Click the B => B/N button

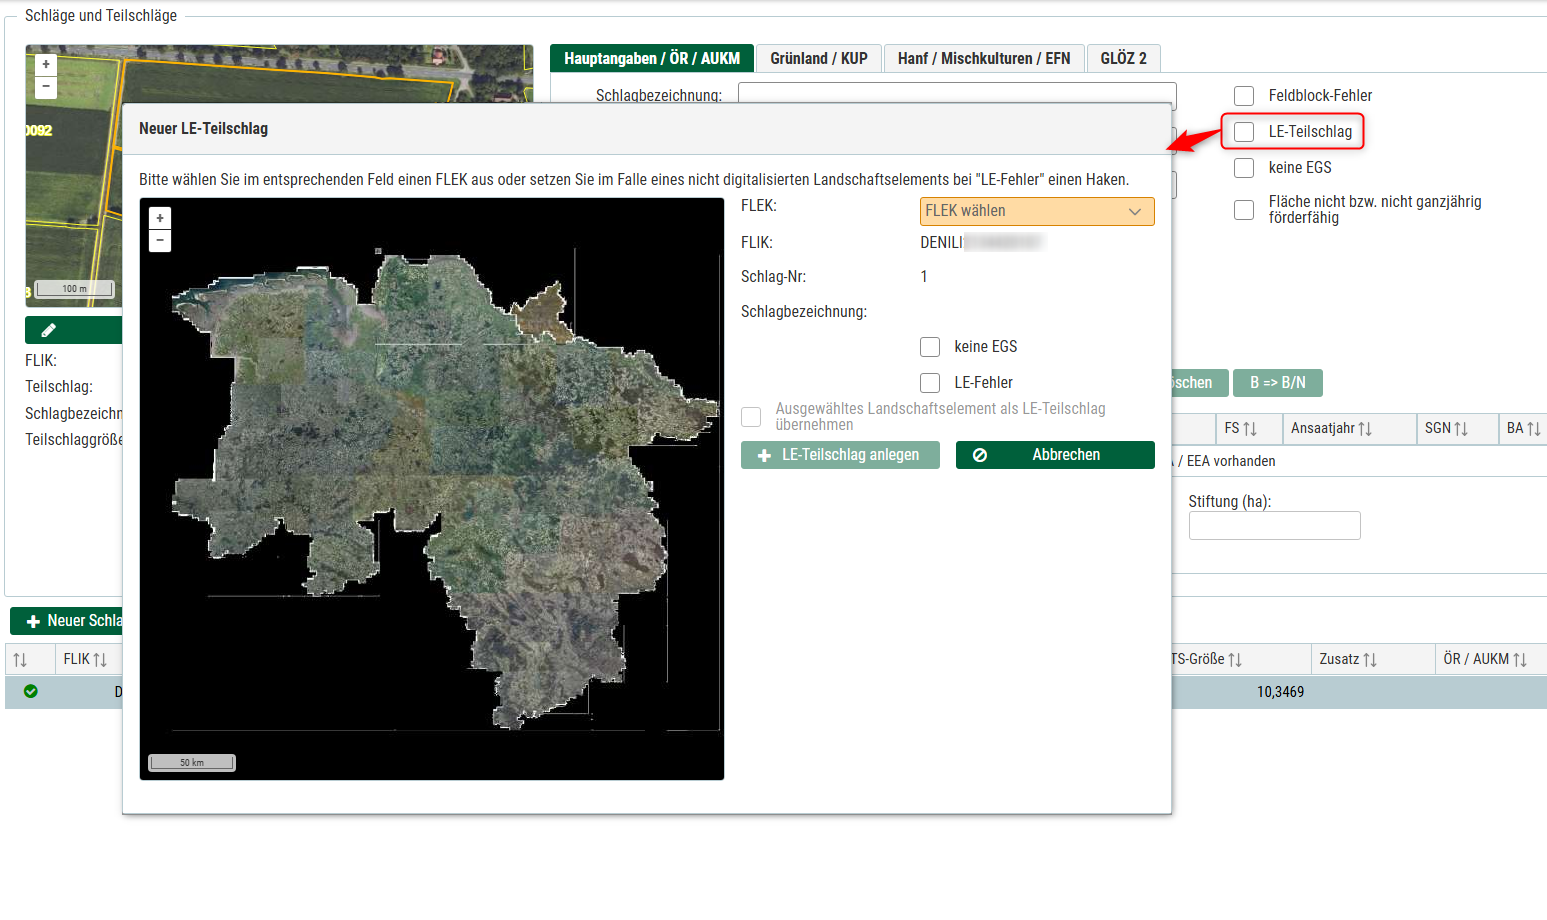(1277, 383)
